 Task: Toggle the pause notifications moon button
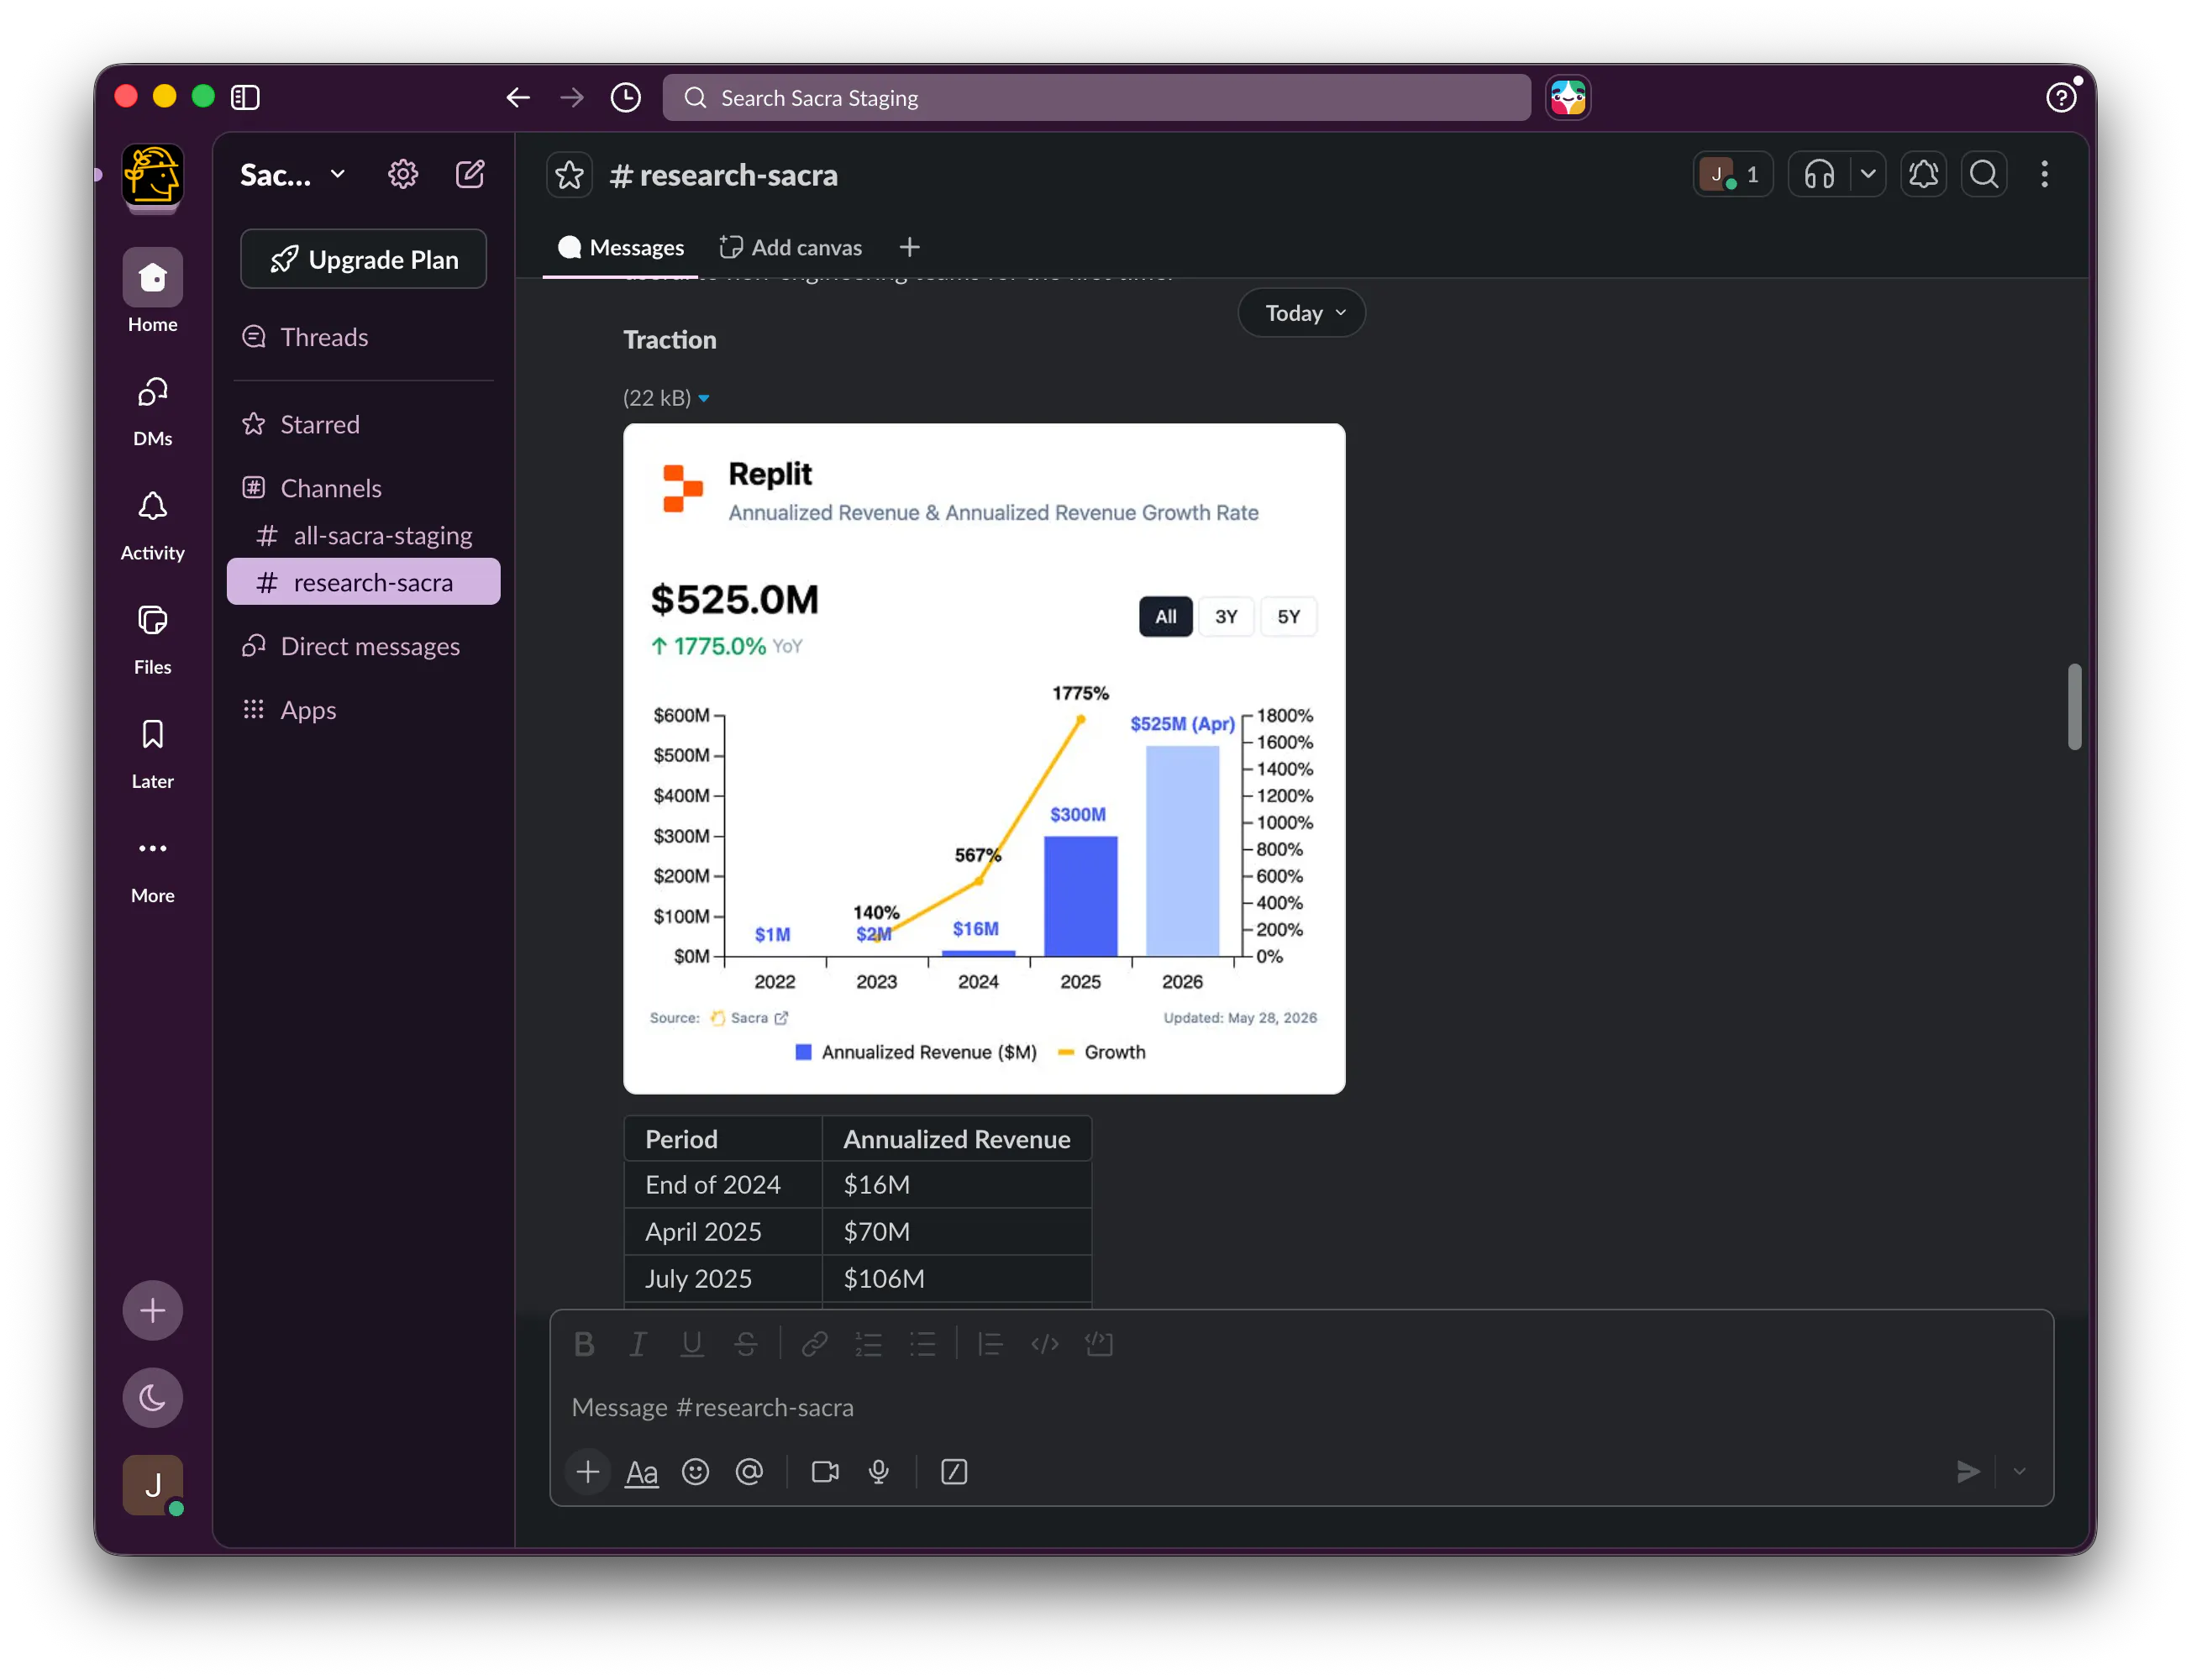tap(152, 1397)
